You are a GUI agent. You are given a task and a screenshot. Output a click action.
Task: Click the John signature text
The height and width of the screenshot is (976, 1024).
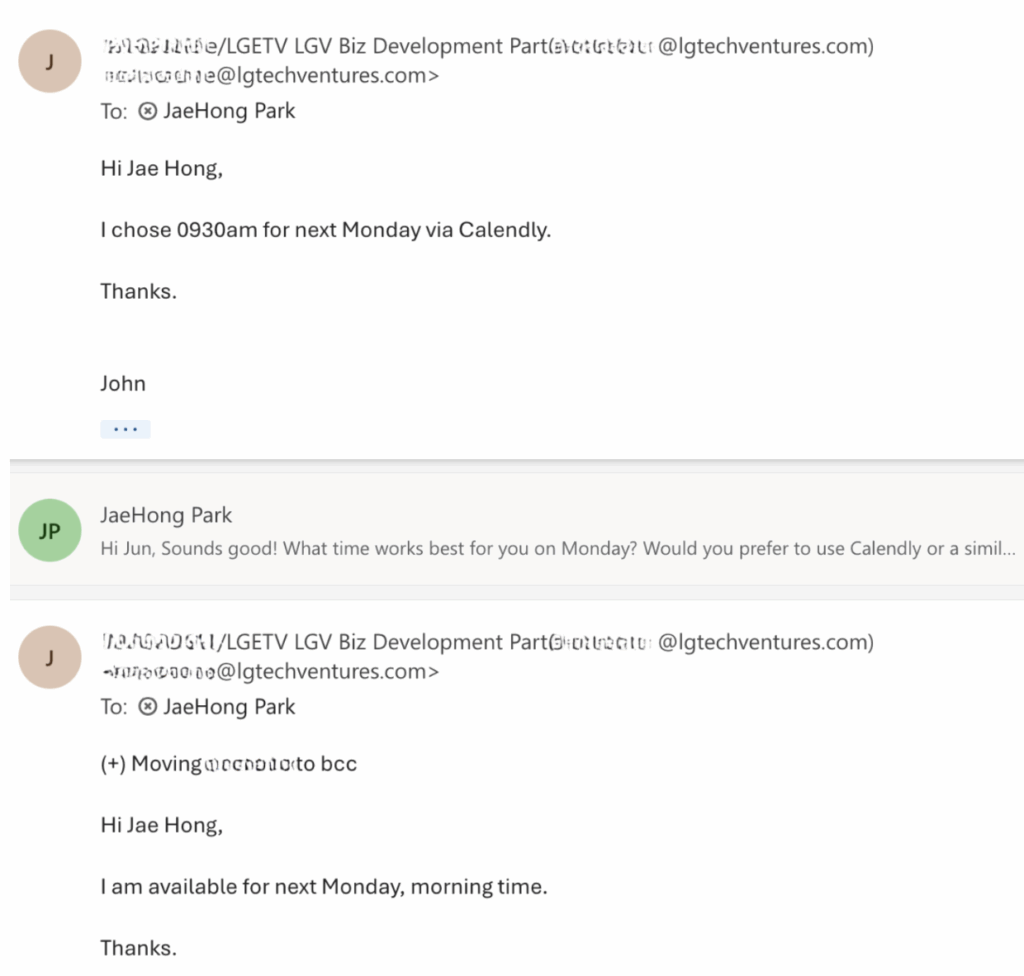tap(123, 383)
